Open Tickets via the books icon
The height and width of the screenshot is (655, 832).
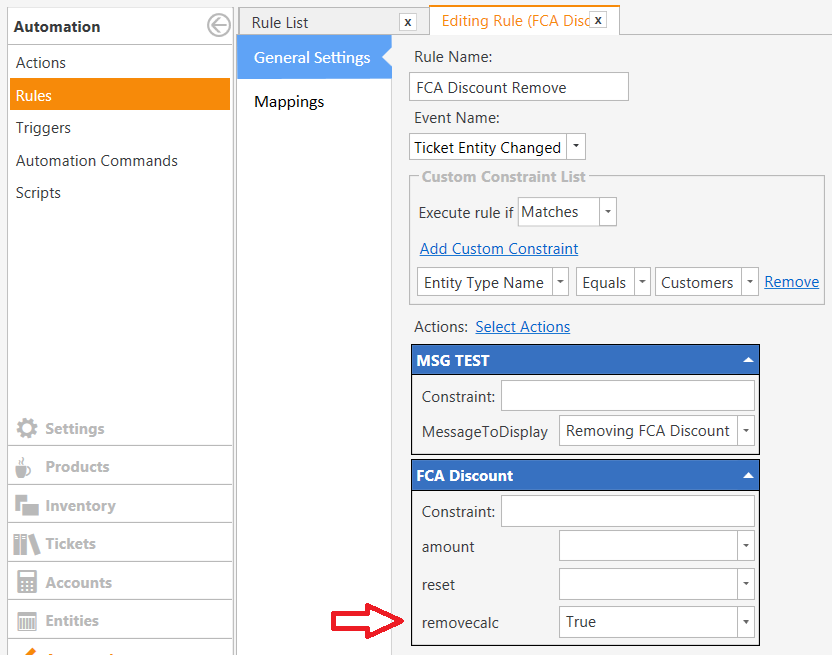27,544
